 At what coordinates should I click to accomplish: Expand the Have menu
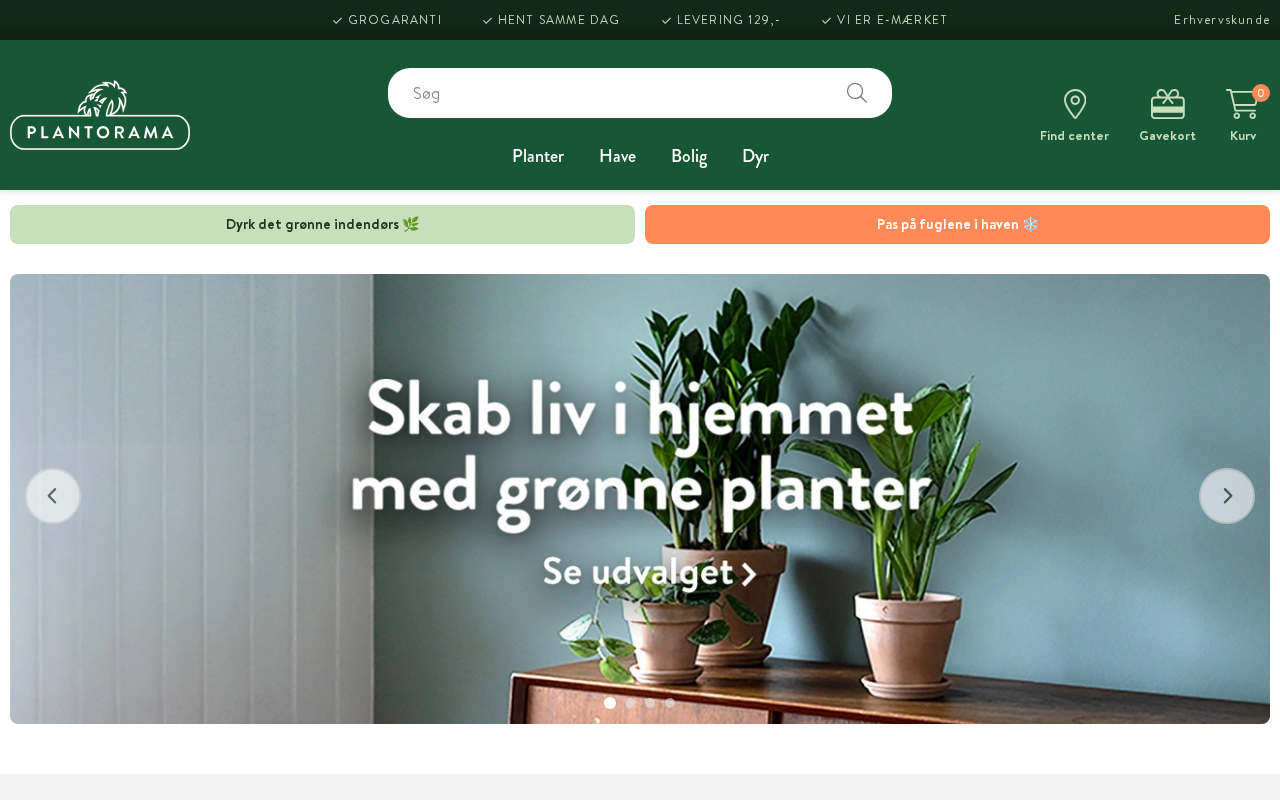tap(617, 156)
